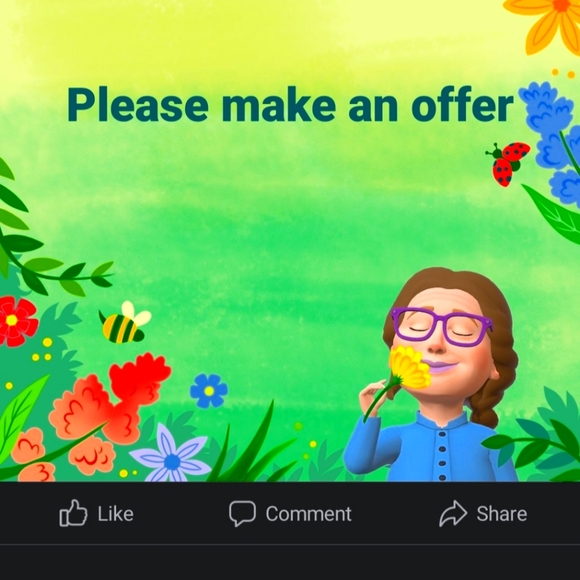Click the Comment text label
This screenshot has width=580, height=580.
pos(308,514)
